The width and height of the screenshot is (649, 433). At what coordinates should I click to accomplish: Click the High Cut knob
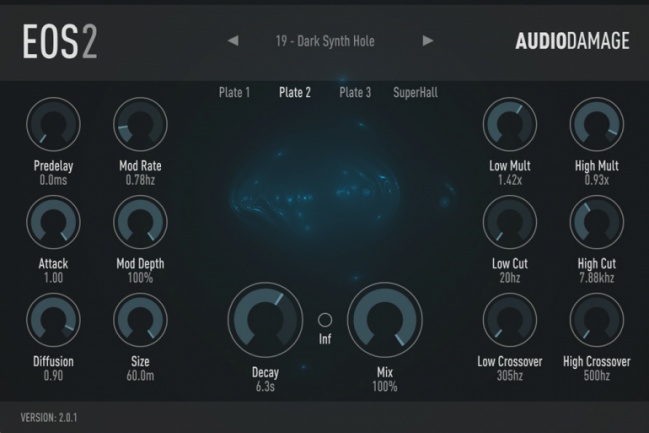coord(596,222)
